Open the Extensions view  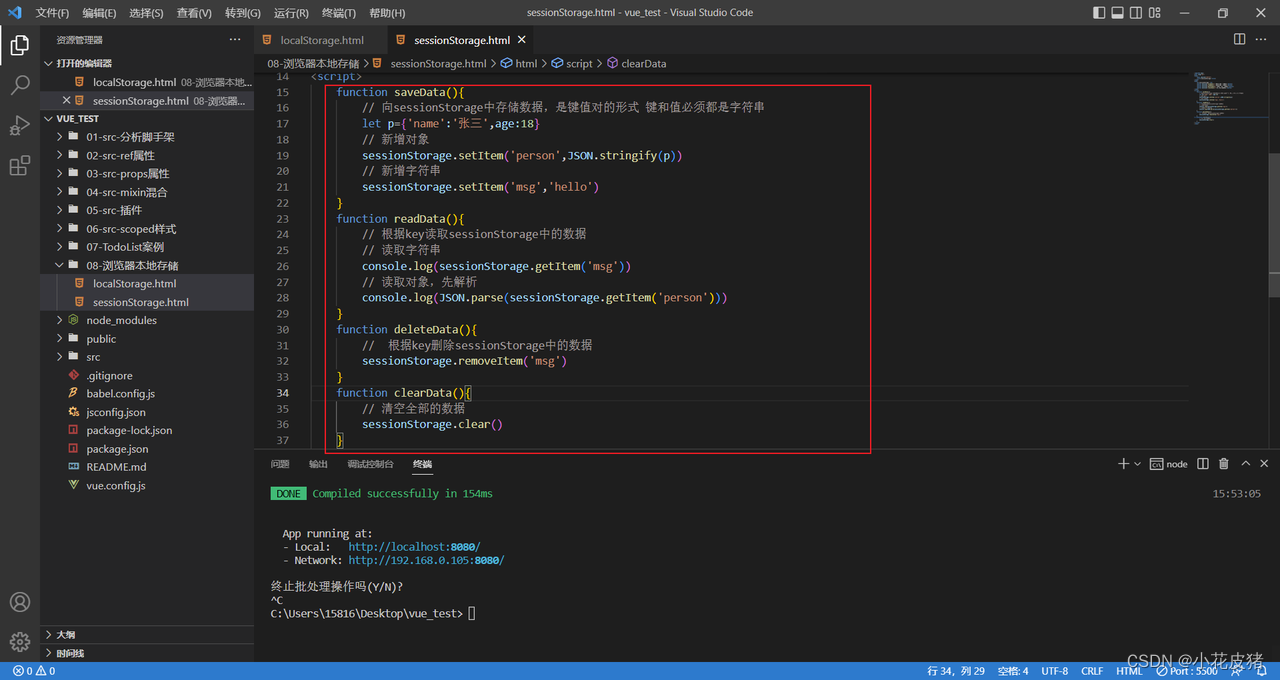coord(20,166)
